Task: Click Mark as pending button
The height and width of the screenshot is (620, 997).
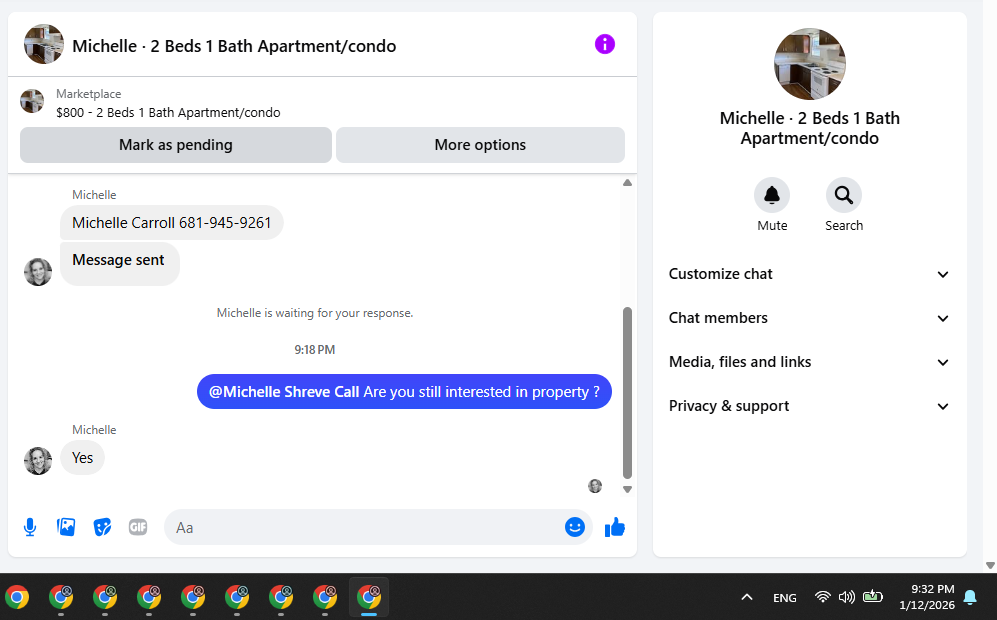Action: coord(176,145)
